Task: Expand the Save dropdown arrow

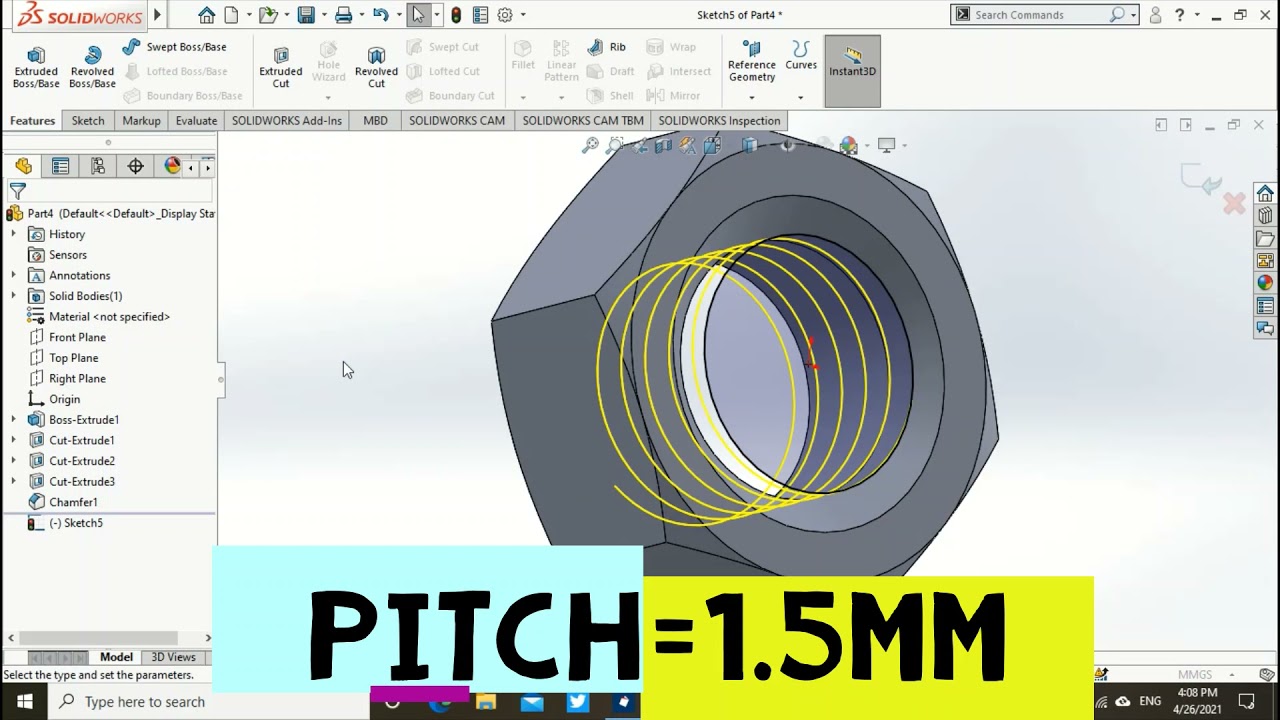Action: pos(323,15)
